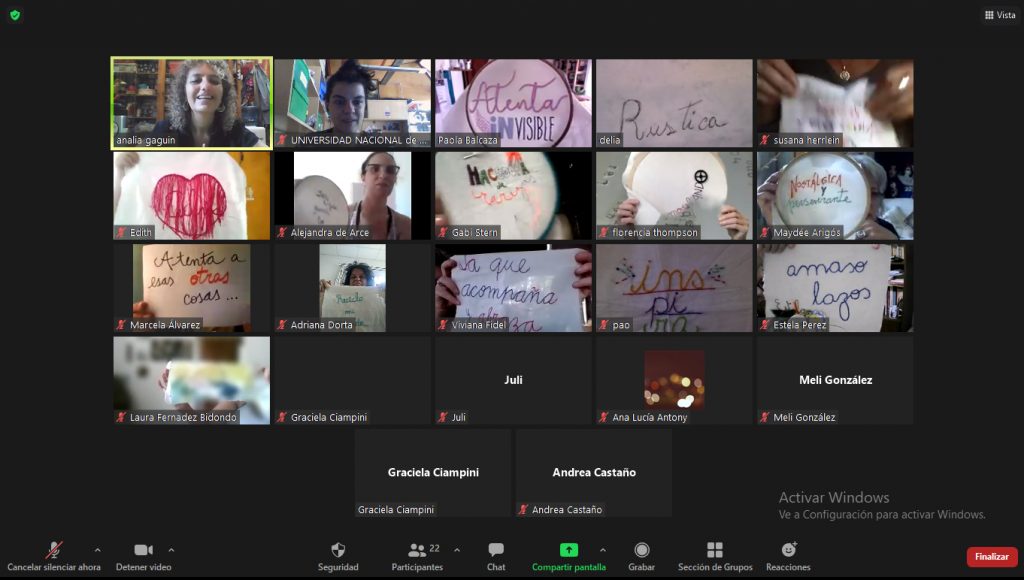Screen dimensions: 1024x580
Task: Open the Participants panel icon
Action: click(417, 550)
